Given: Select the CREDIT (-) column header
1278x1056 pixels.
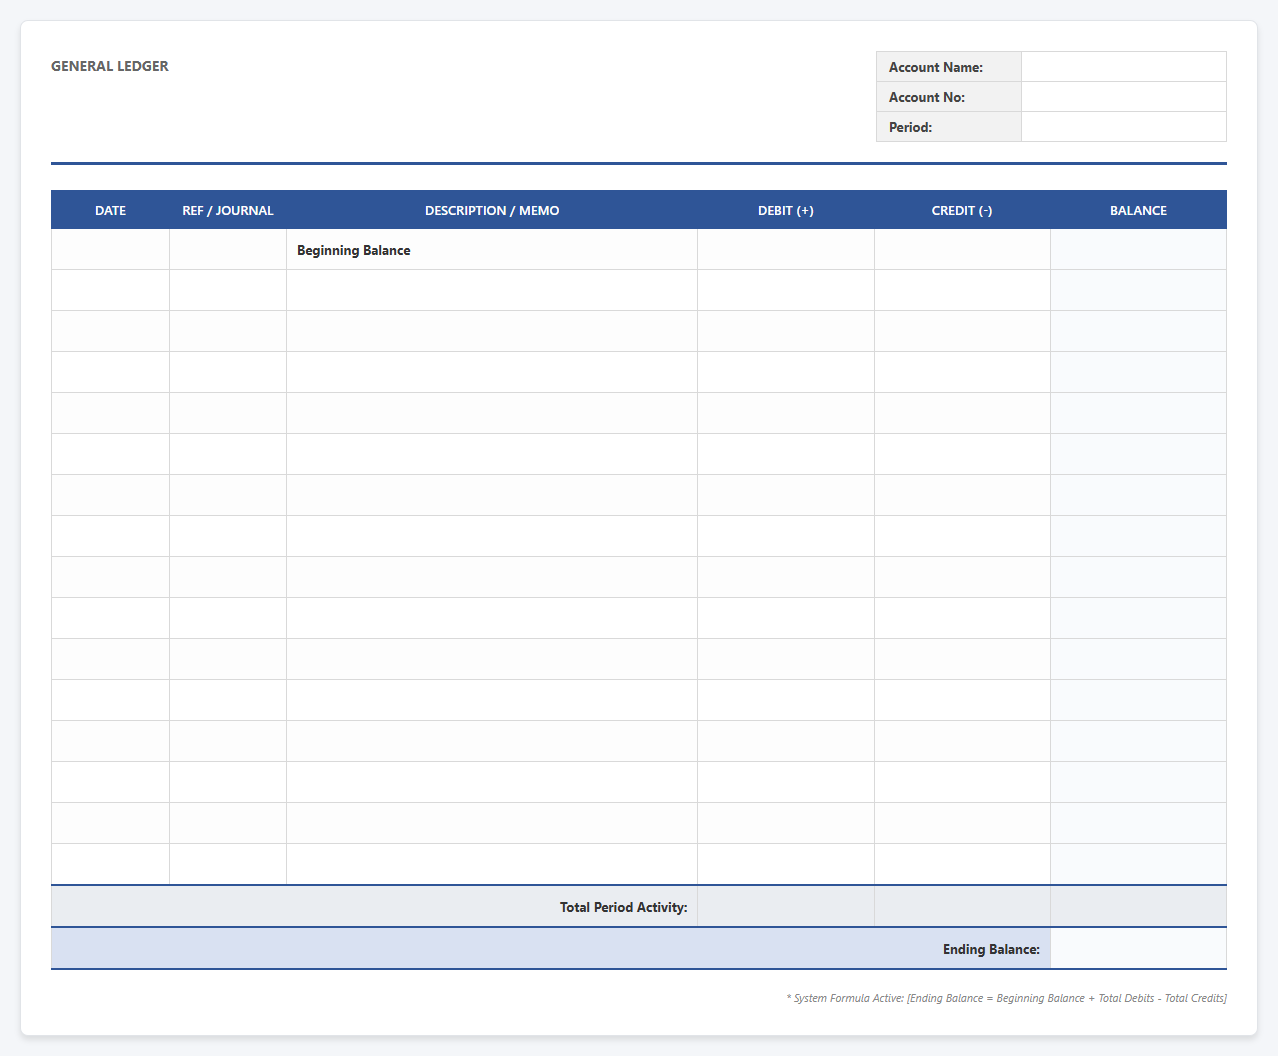Looking at the screenshot, I should [962, 210].
